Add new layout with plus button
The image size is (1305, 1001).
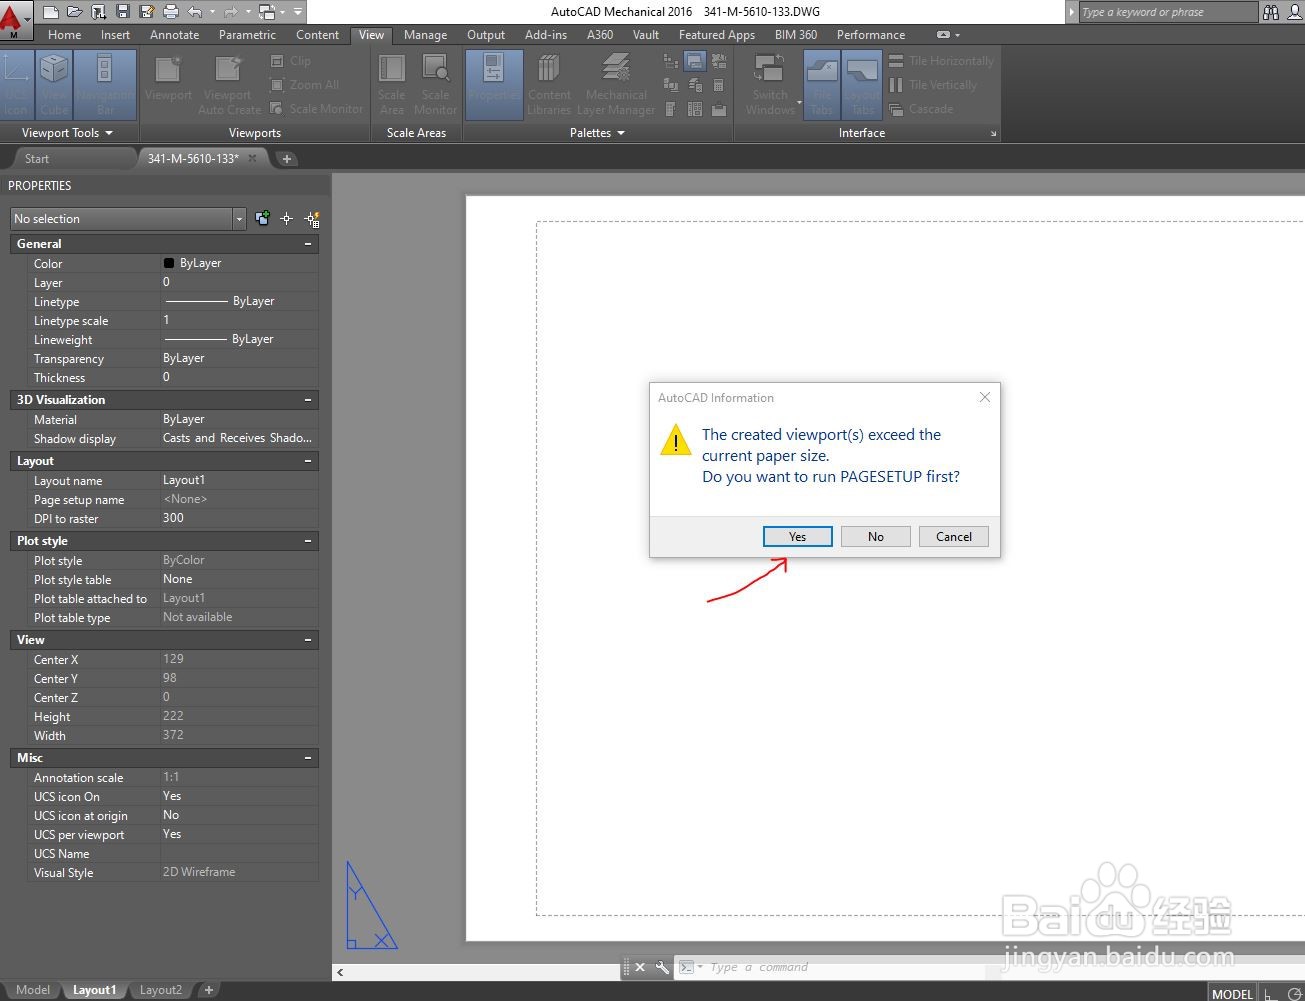[x=208, y=990]
